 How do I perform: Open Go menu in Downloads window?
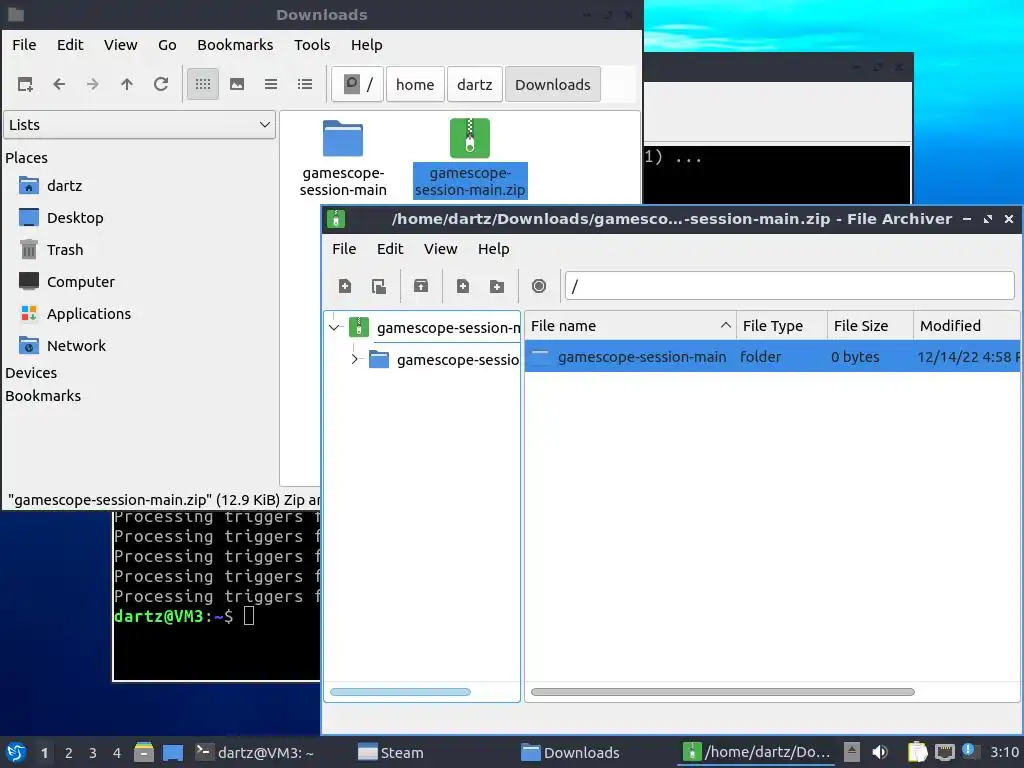click(x=167, y=45)
